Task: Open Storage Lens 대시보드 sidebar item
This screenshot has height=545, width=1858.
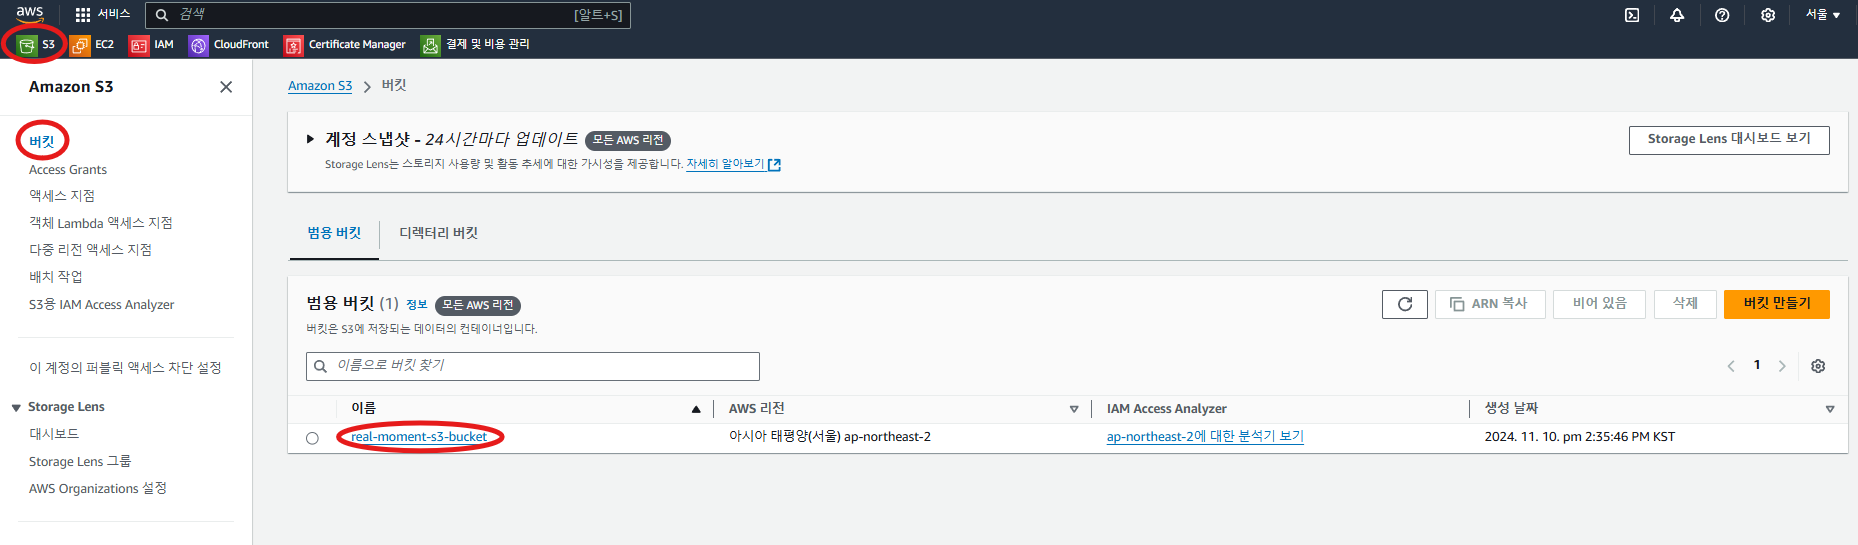Action: [x=54, y=434]
